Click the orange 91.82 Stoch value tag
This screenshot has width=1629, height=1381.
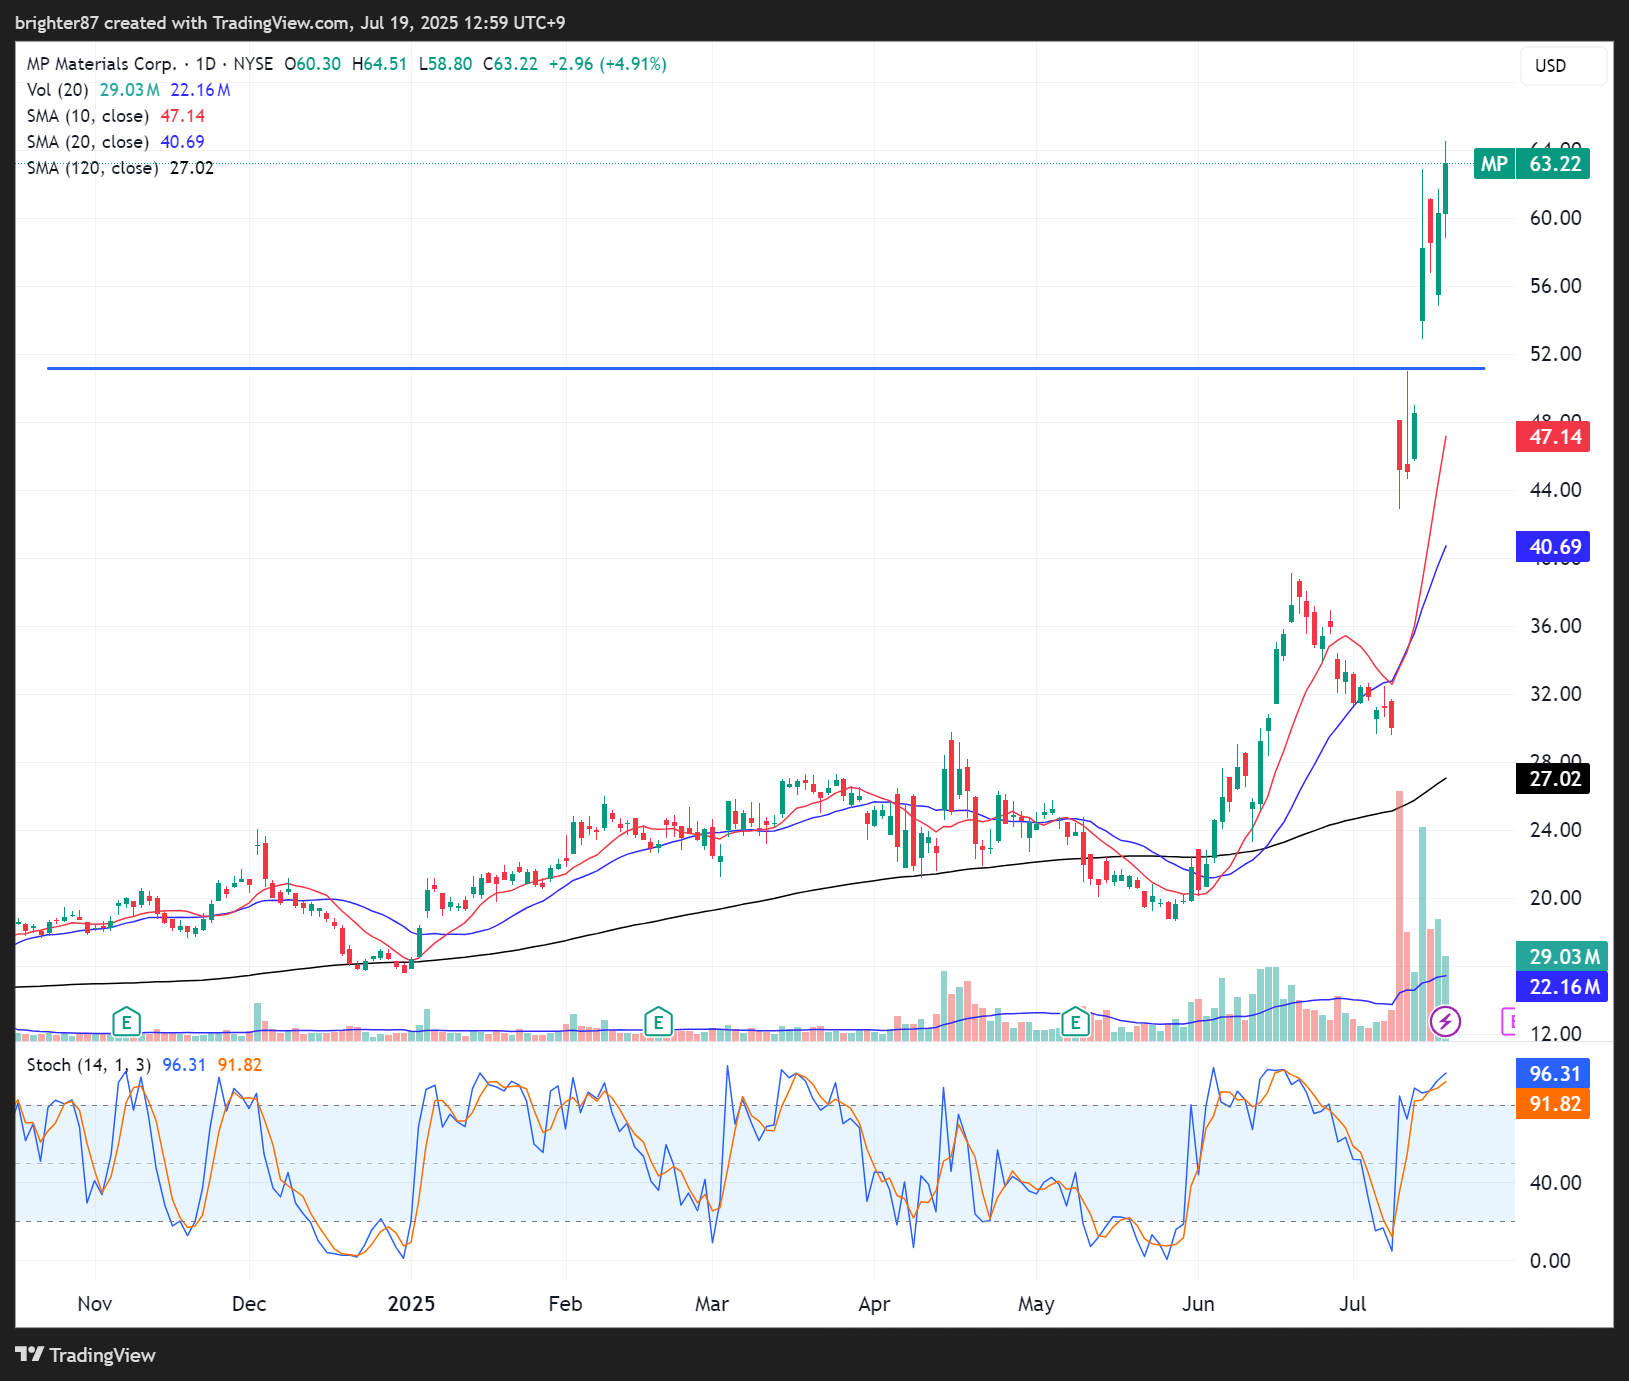[x=1553, y=1104]
